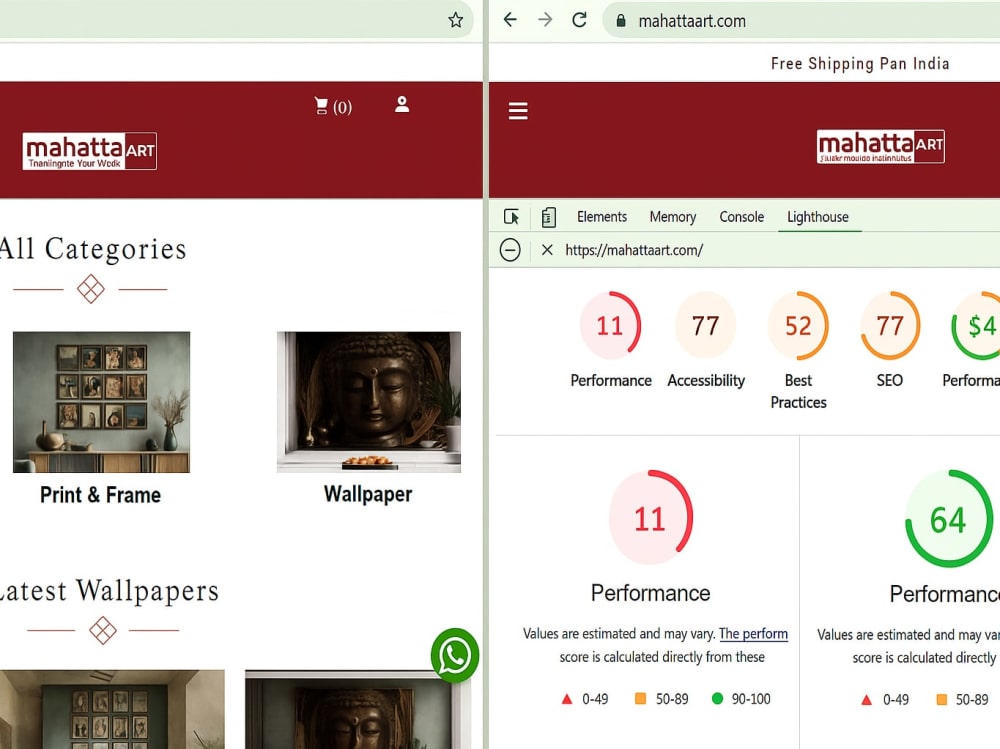Click the 0-49 legend under score 11
Viewport: 1000px width, 749px height.
(x=584, y=699)
